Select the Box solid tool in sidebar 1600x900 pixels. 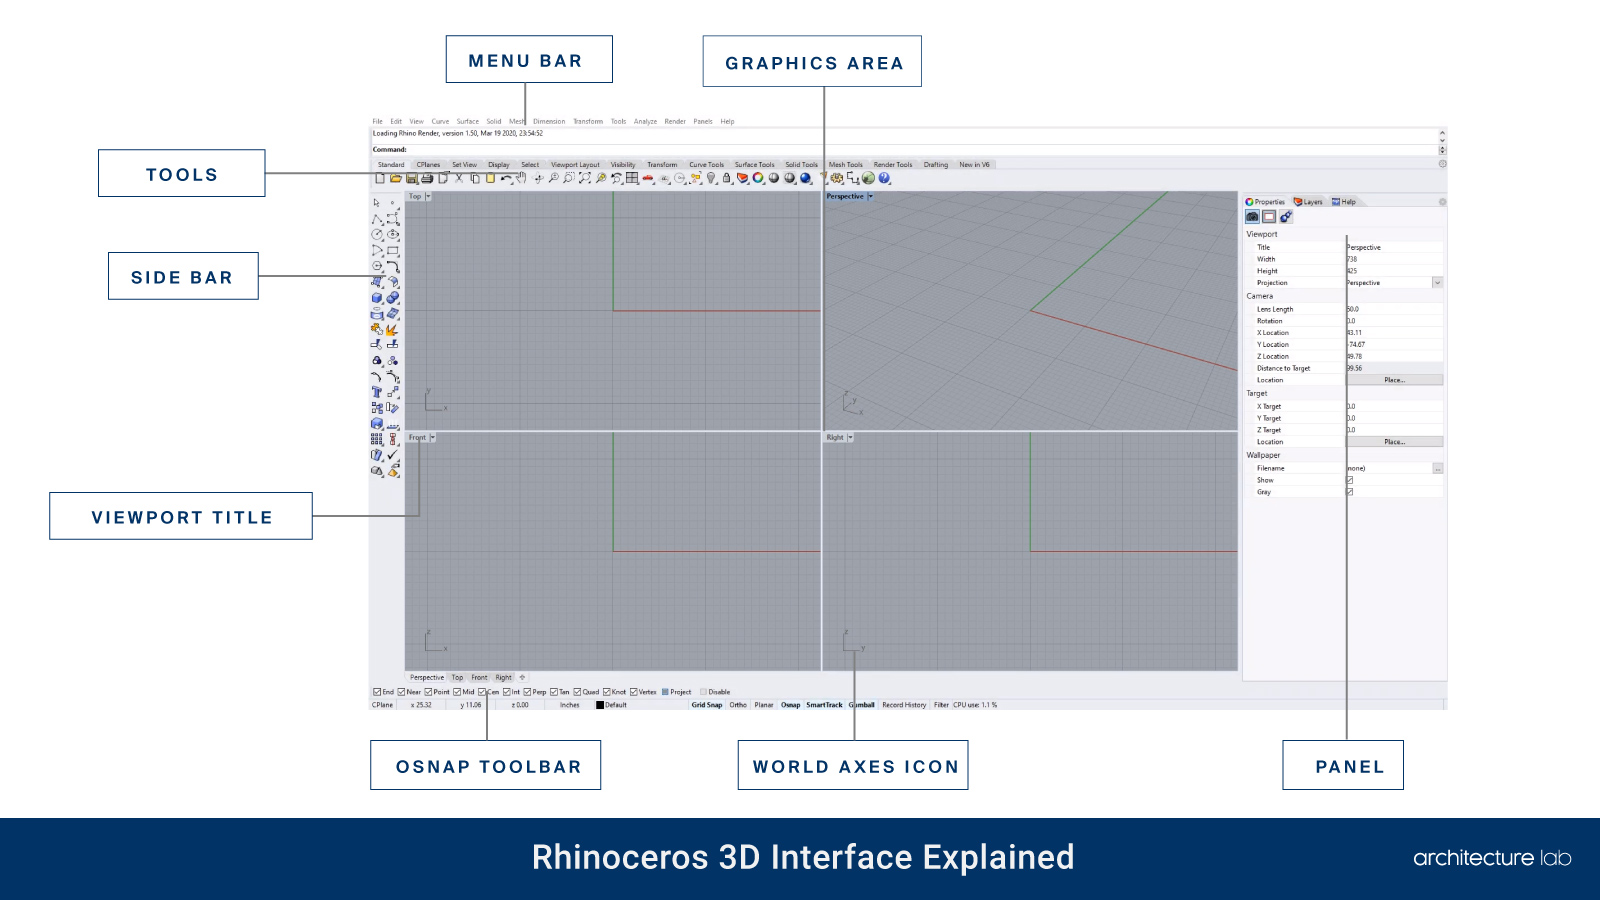click(x=377, y=297)
